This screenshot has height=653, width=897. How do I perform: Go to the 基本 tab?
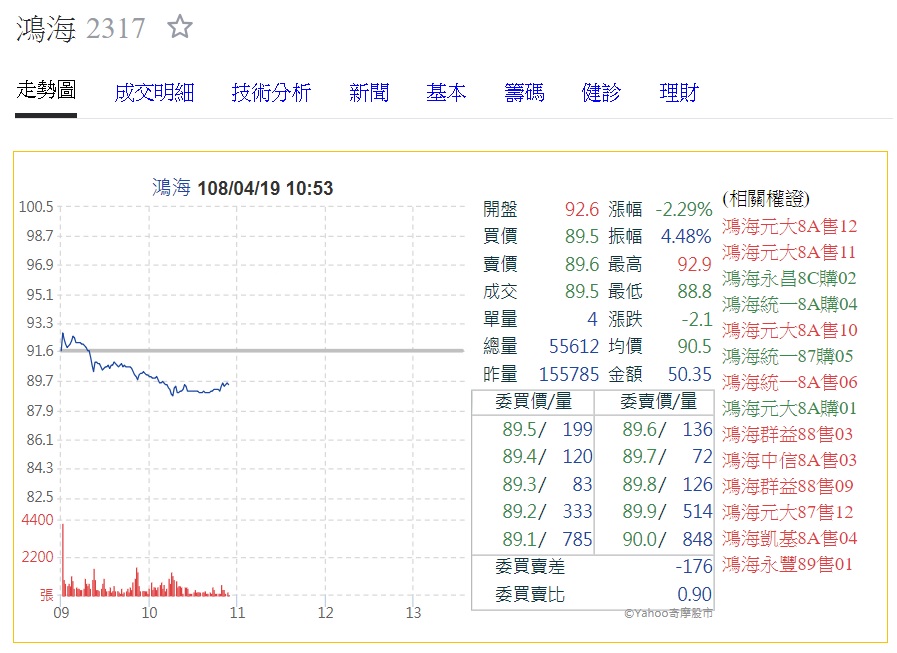coord(446,93)
